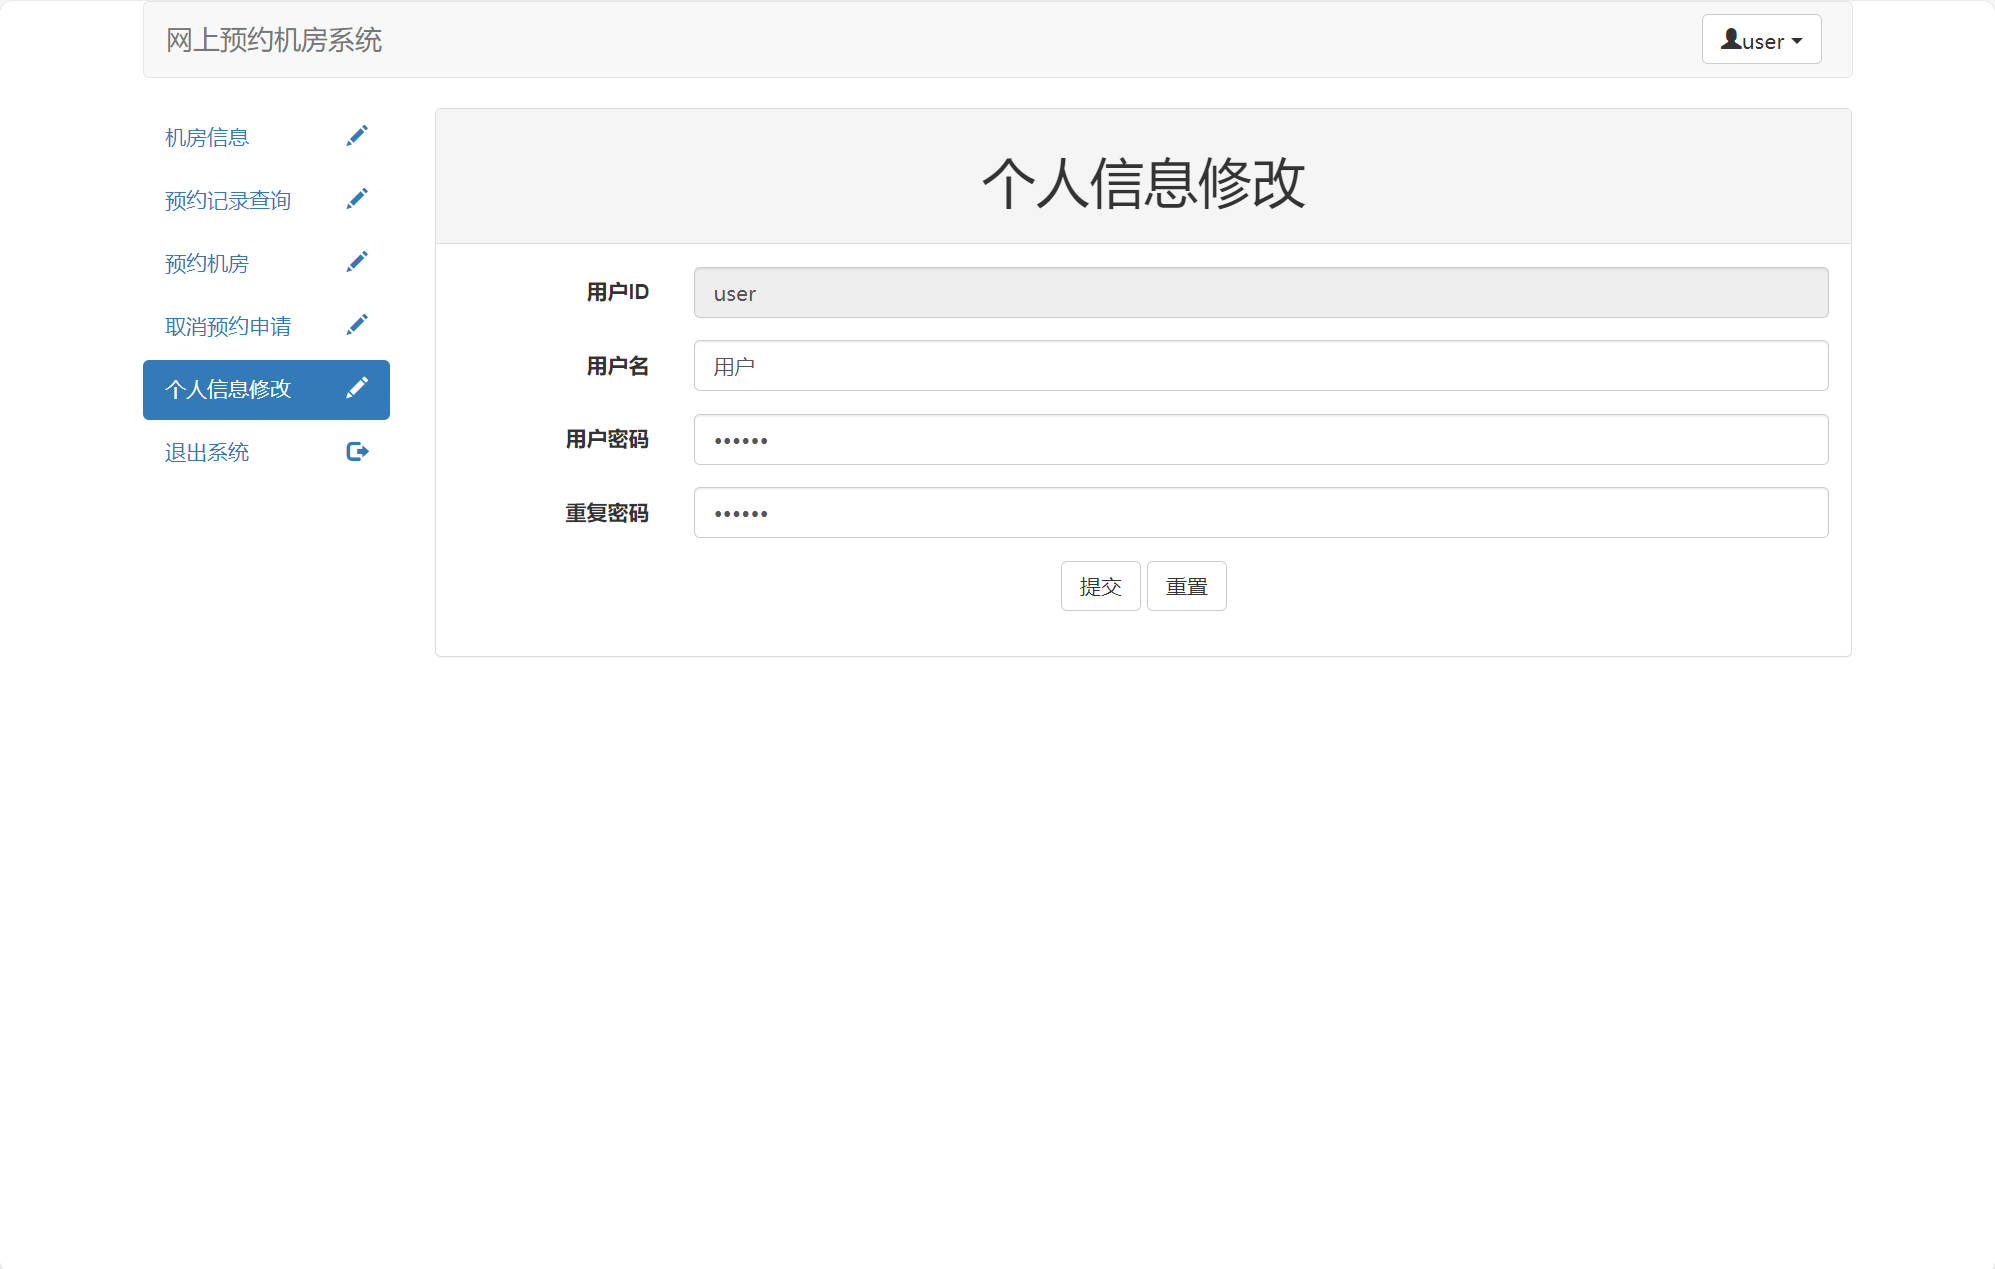Select 预约机房 from the sidebar
This screenshot has width=1995, height=1269.
pyautogui.click(x=205, y=263)
